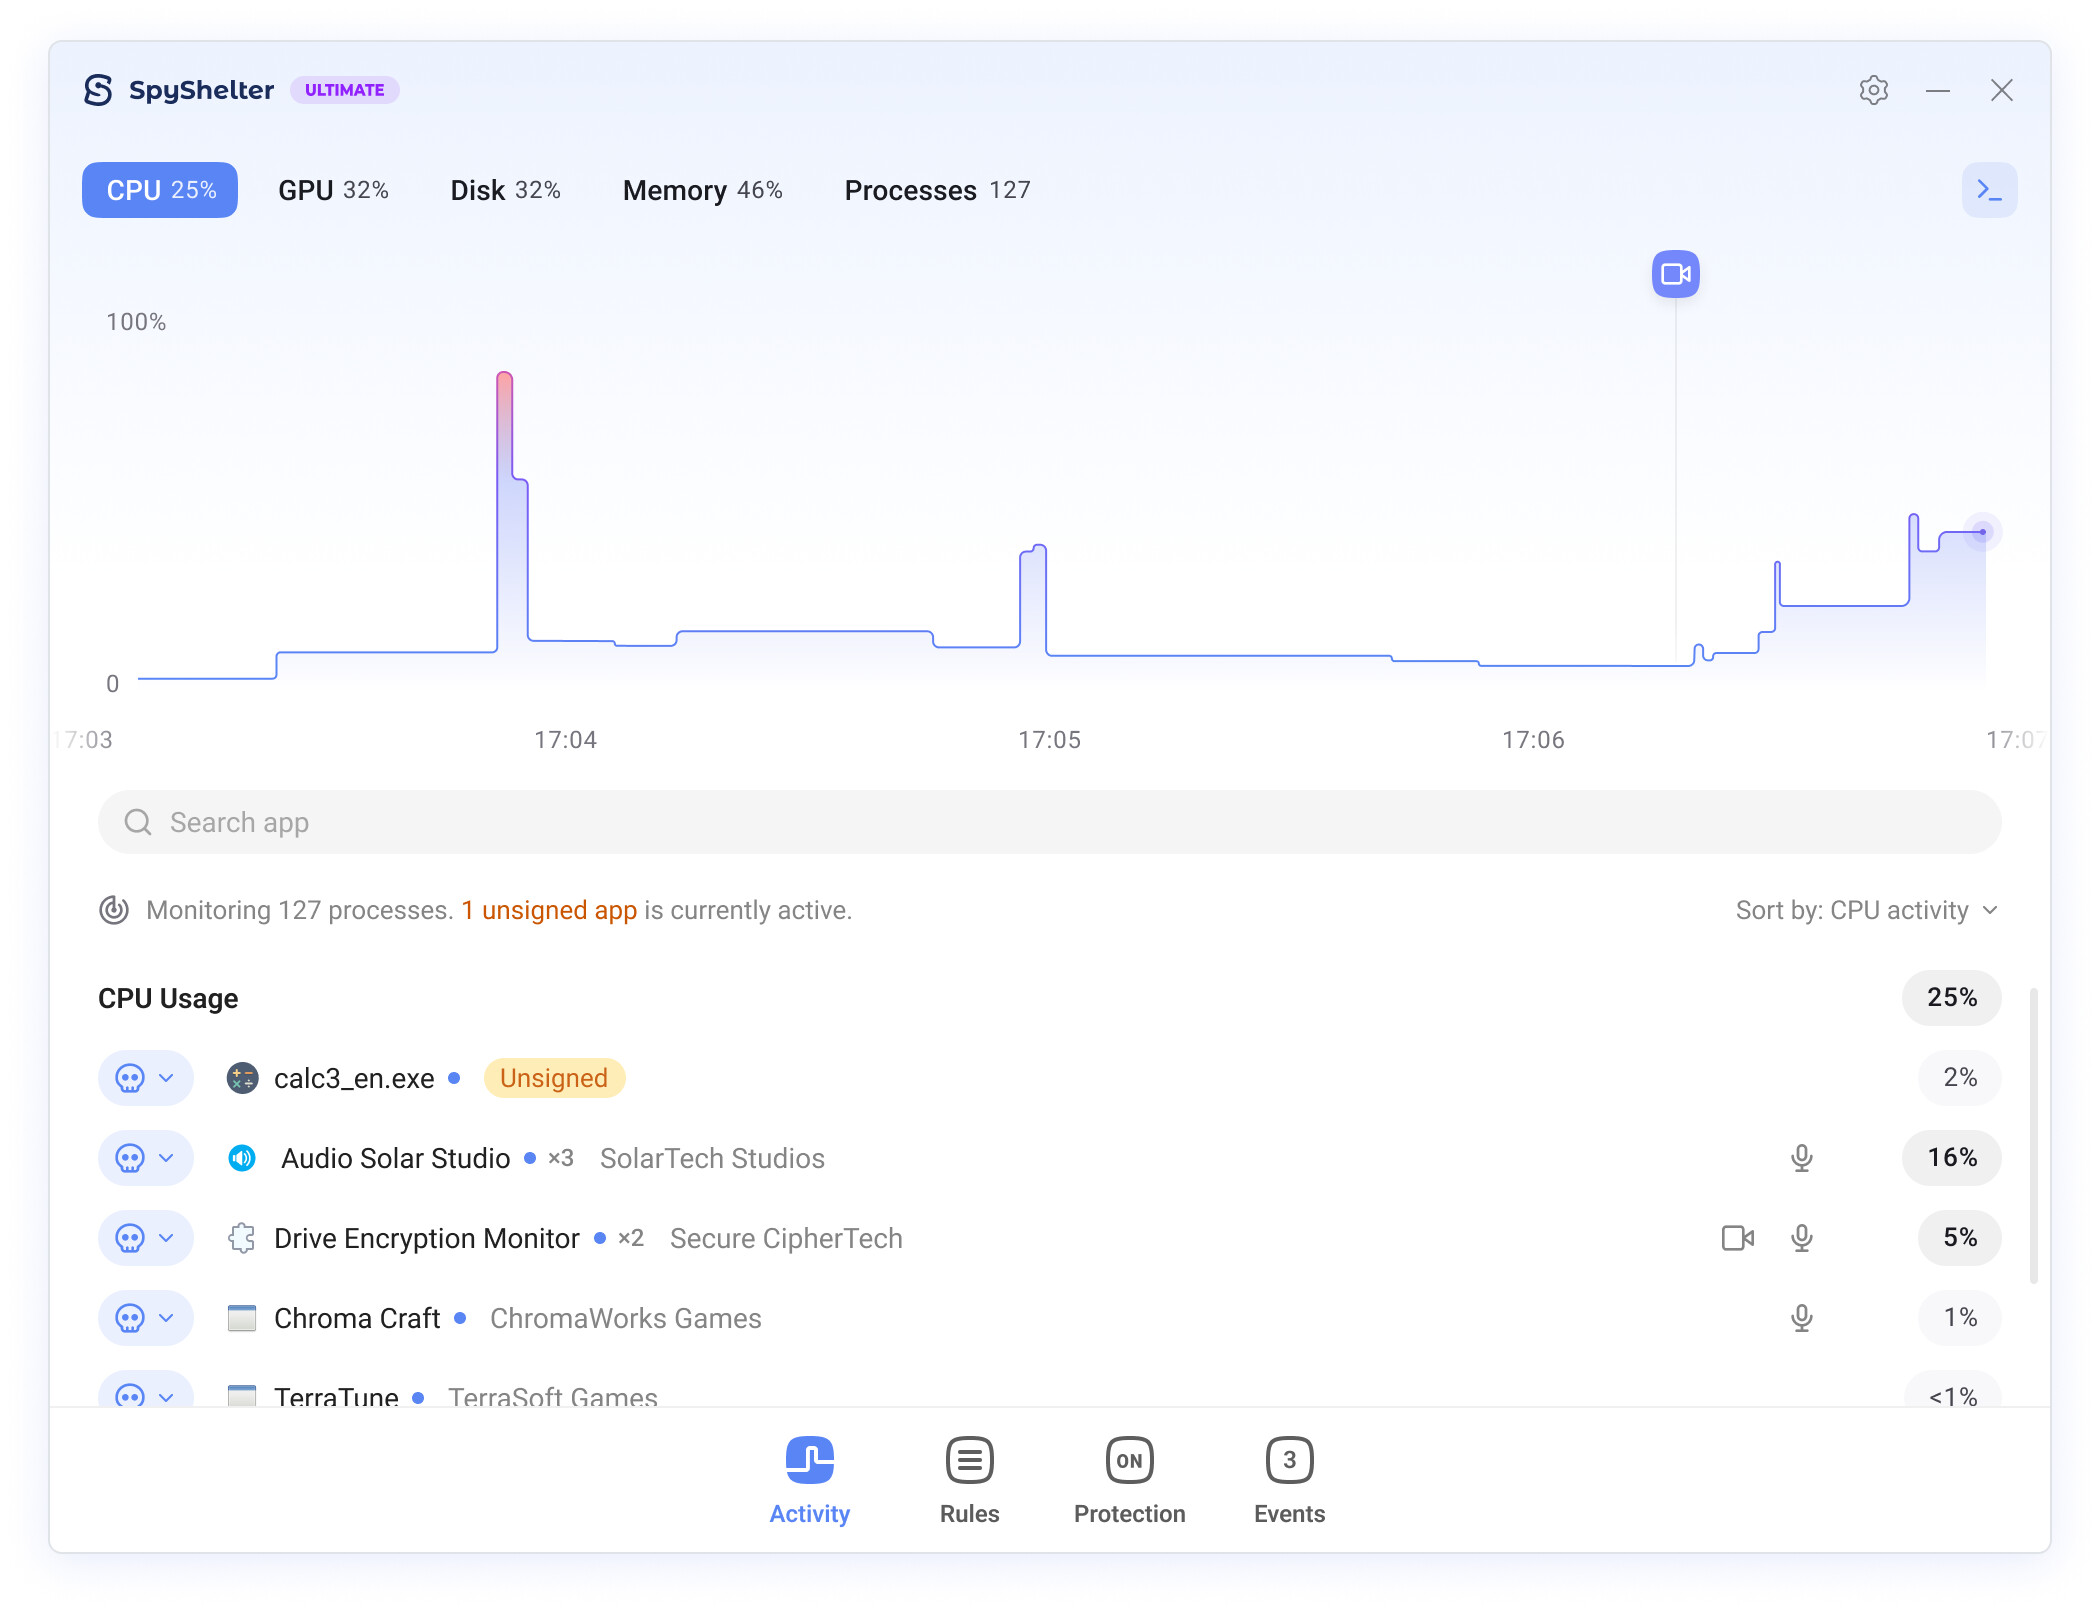Screen dimensions: 2100x1610
Task: Click the camera event marker on chart
Action: click(1675, 274)
